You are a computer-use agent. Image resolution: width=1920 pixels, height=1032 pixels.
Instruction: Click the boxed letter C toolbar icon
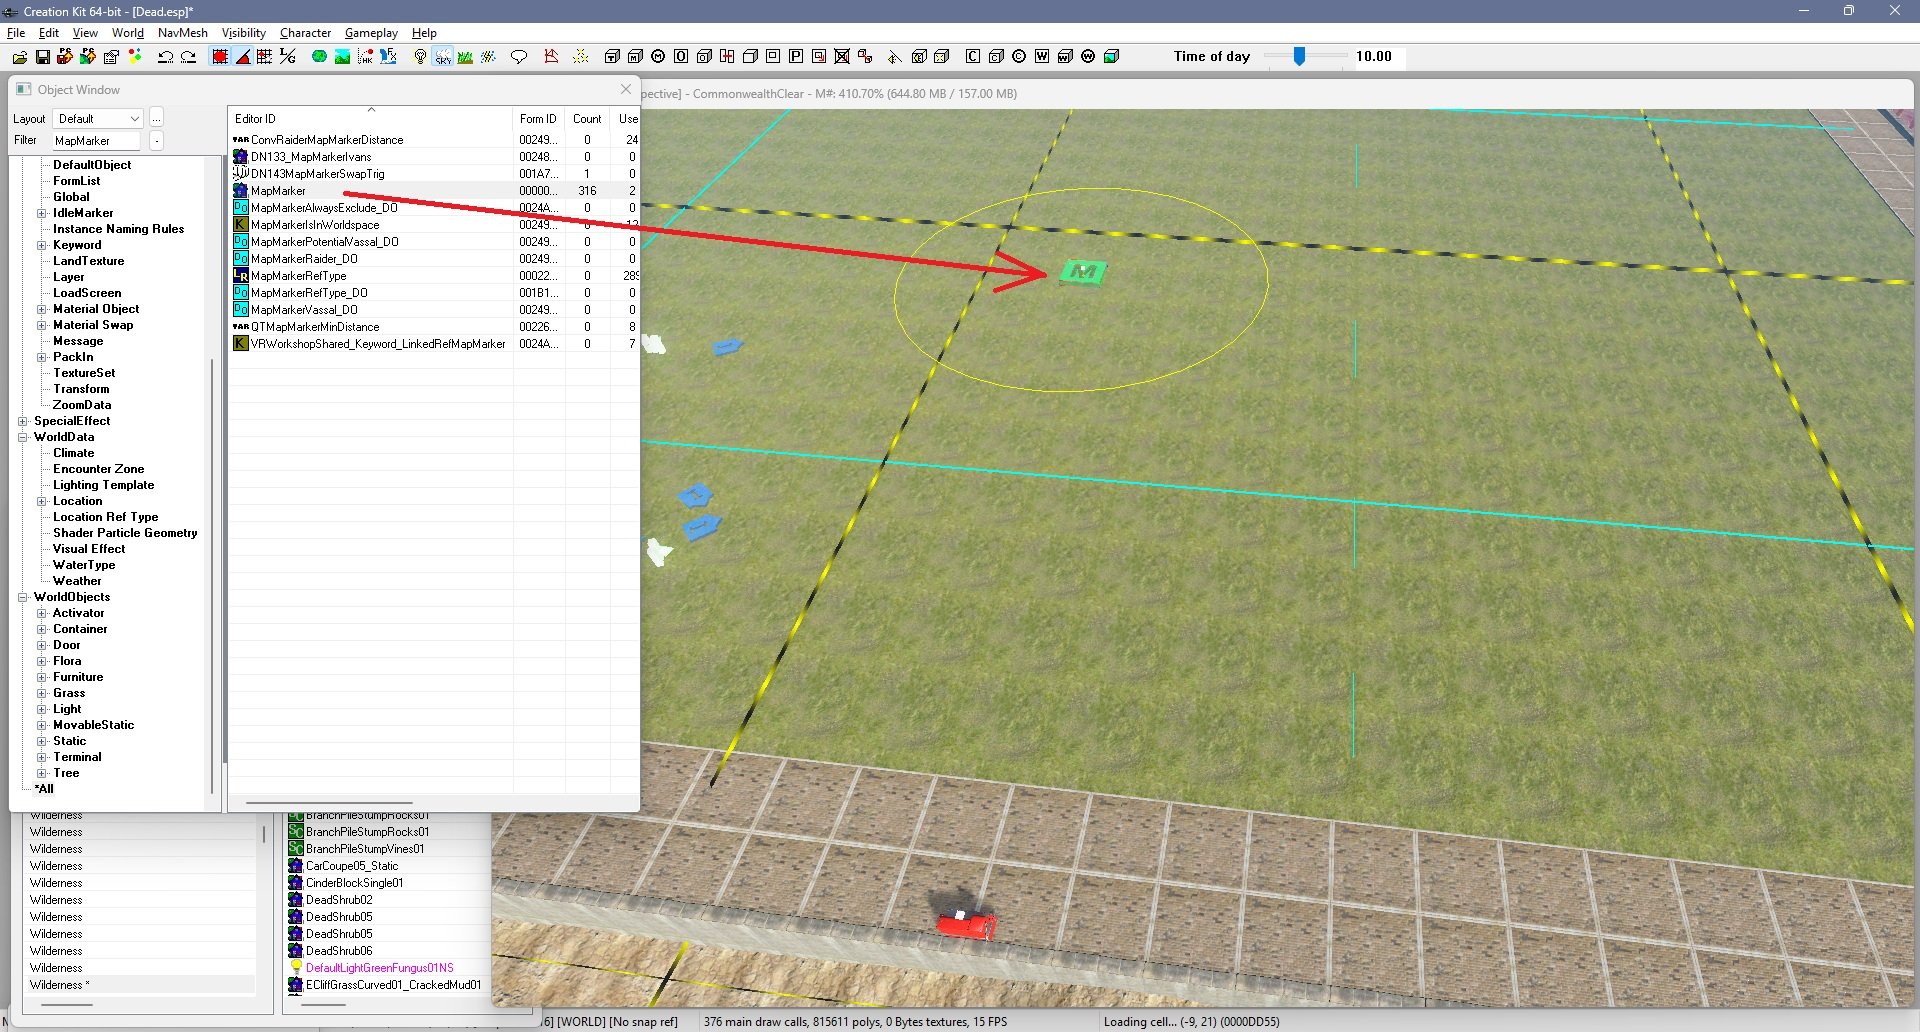[972, 57]
